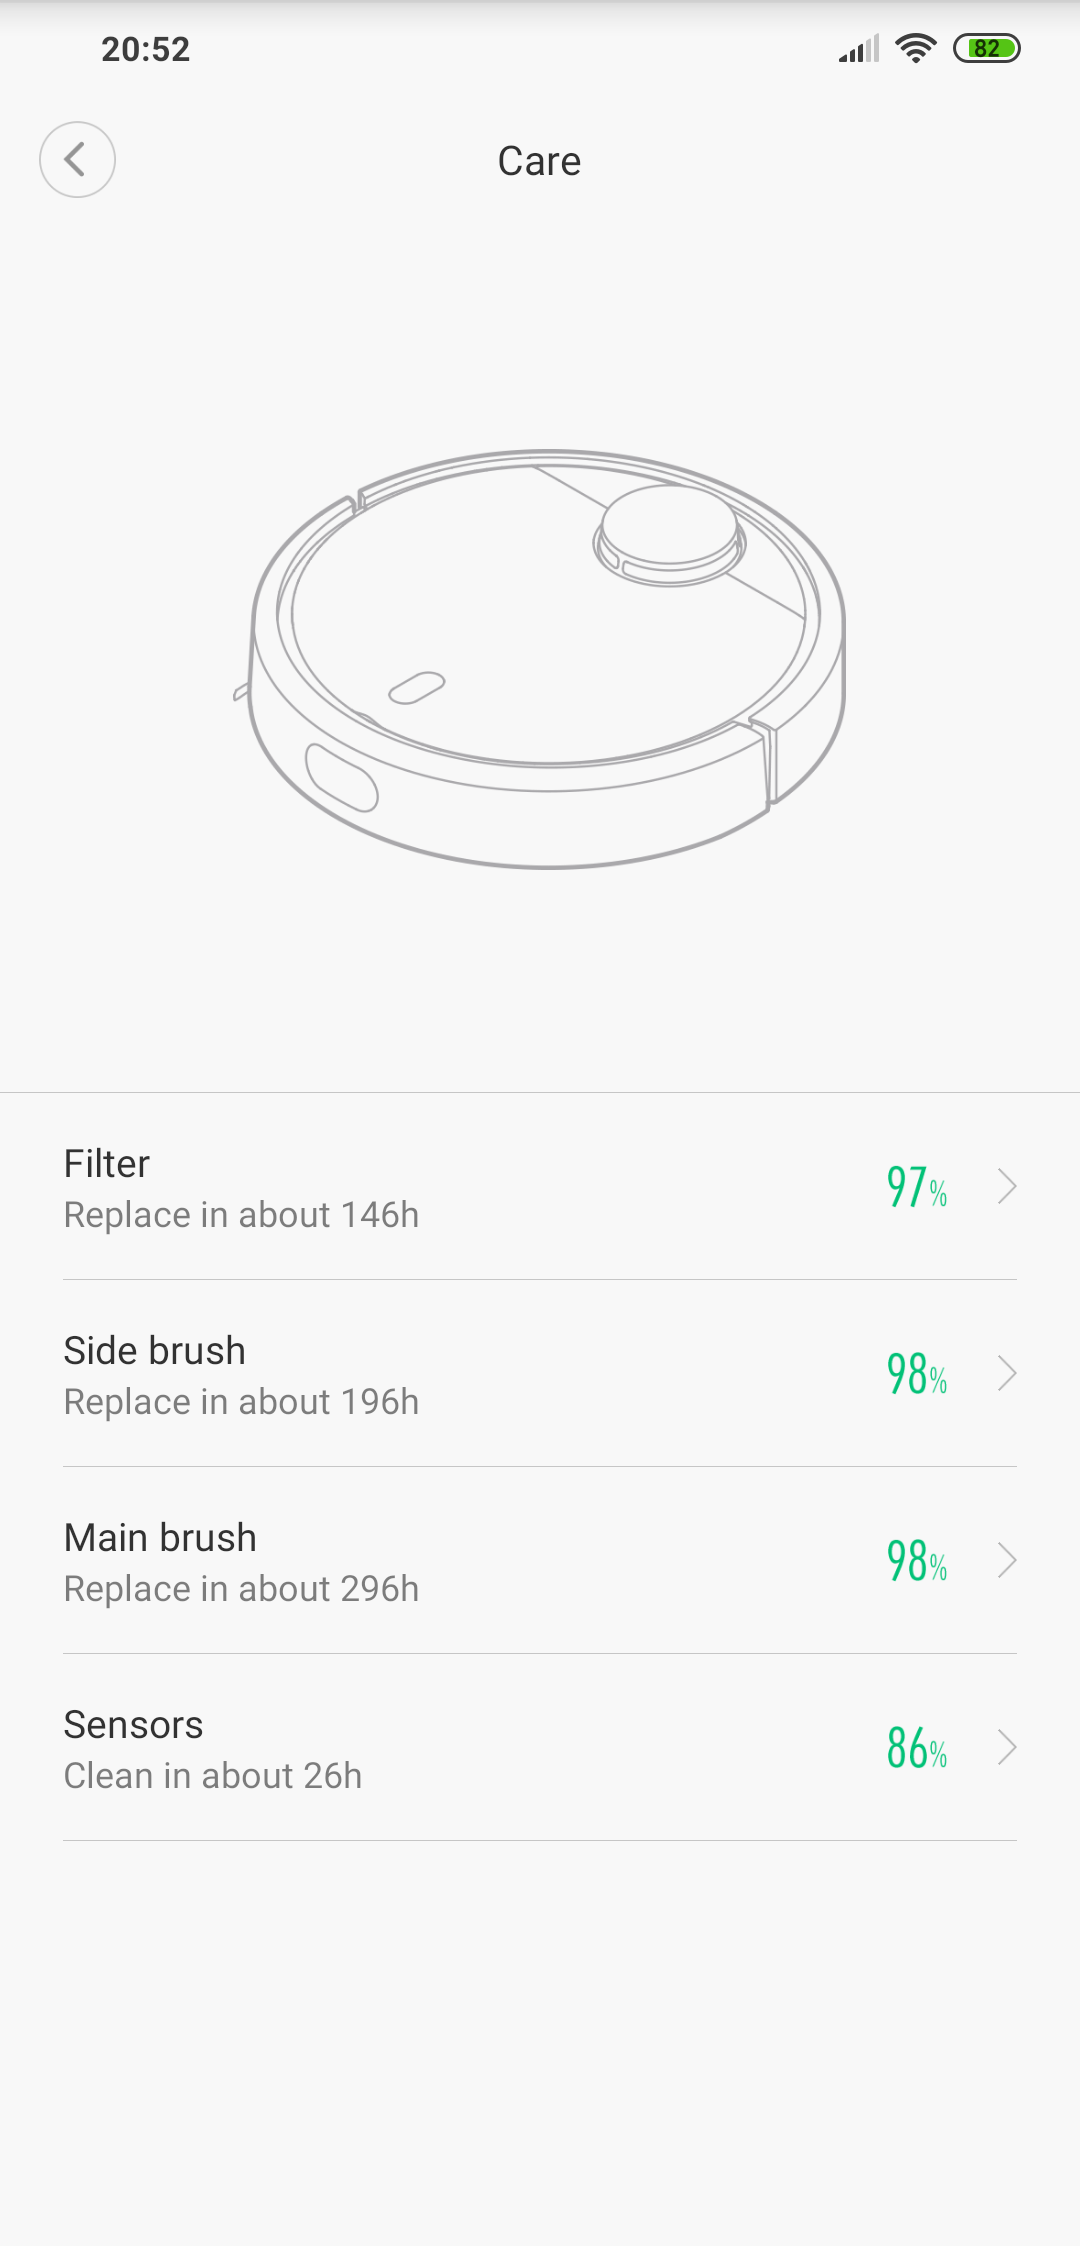Tap the Main brush 98% indicator
Viewport: 1080px width, 2246px height.
point(916,1562)
